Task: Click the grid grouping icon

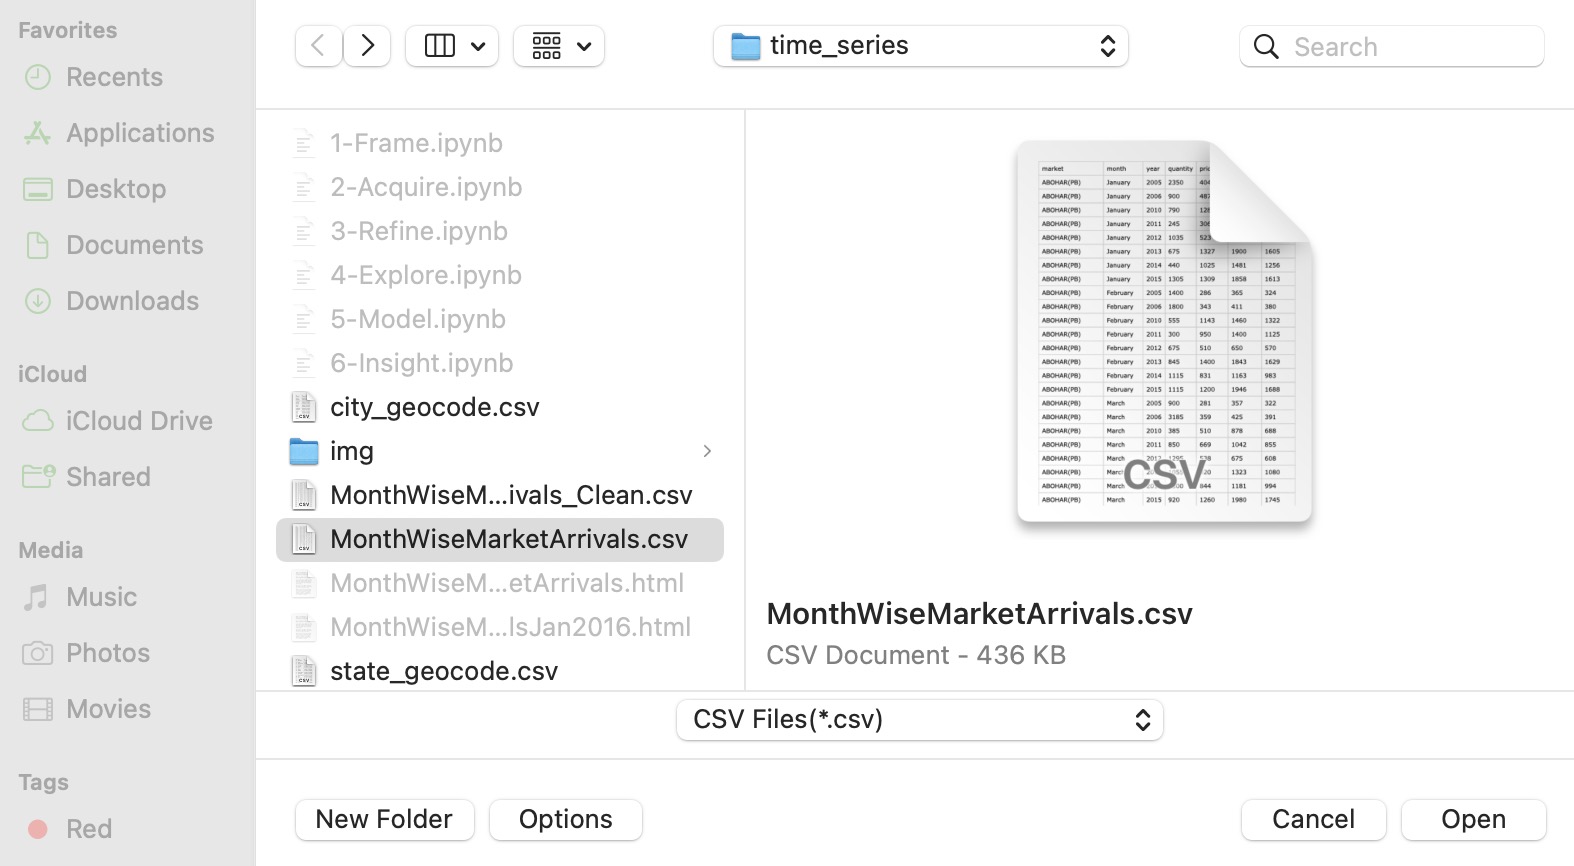Action: tap(546, 46)
